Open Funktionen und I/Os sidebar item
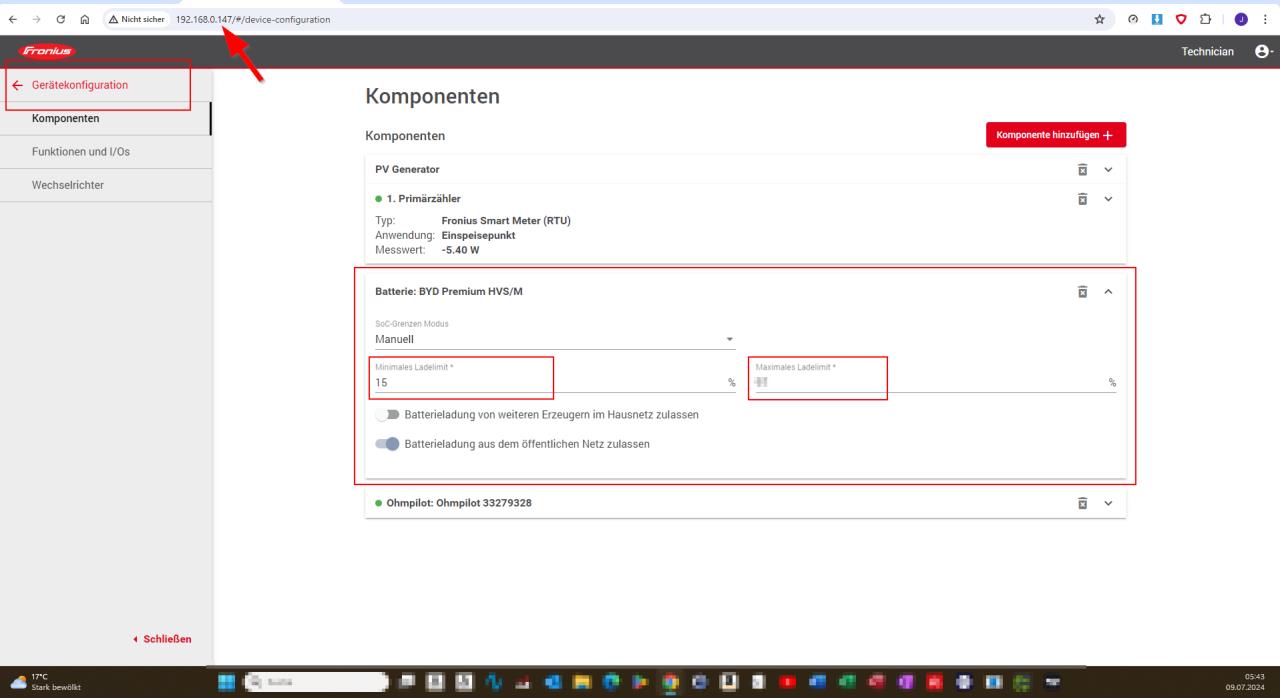The width and height of the screenshot is (1280, 698). click(x=105, y=152)
